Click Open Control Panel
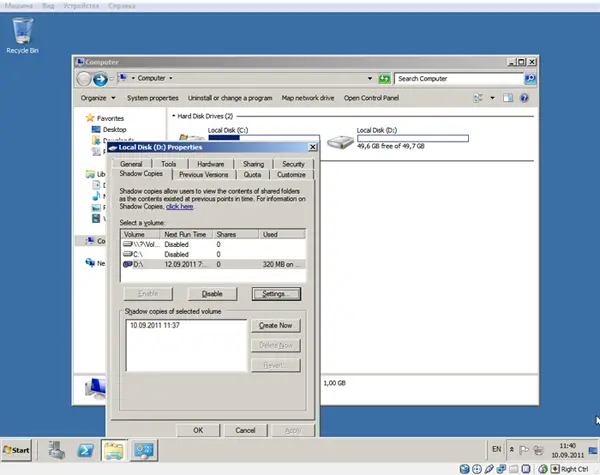The image size is (600, 475). (x=371, y=98)
